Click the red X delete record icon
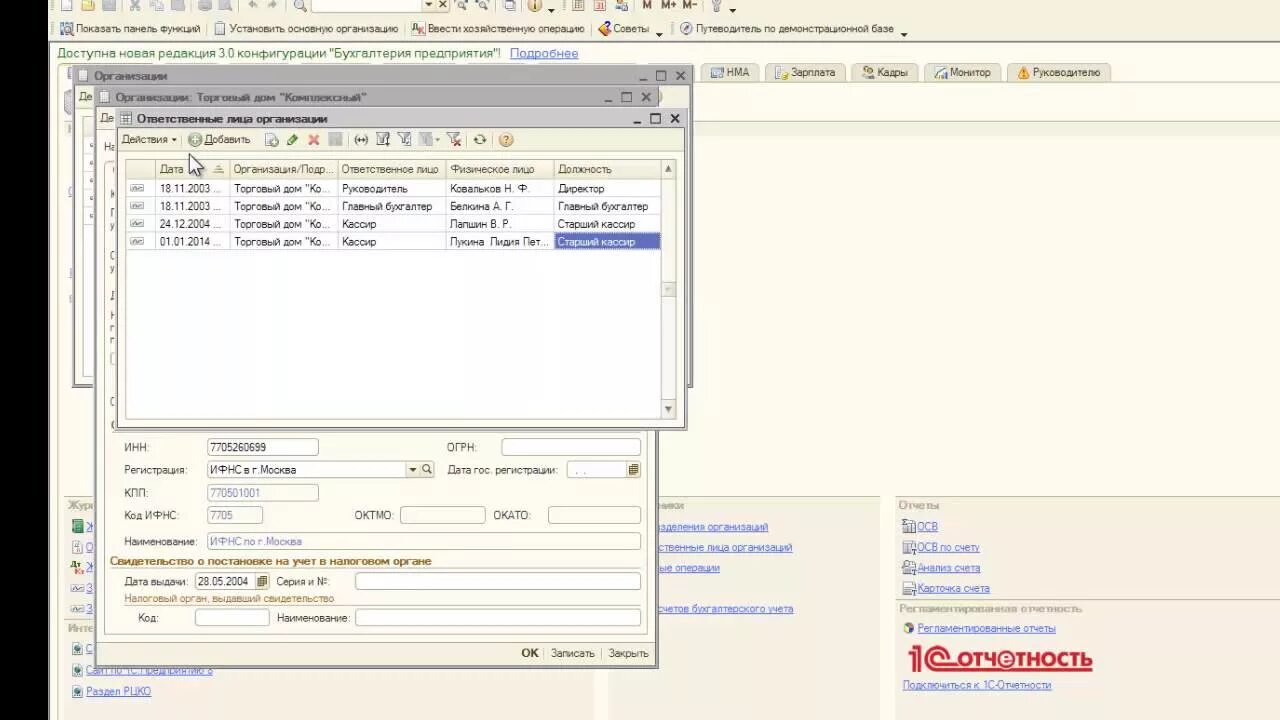This screenshot has width=1280, height=720. coord(313,140)
